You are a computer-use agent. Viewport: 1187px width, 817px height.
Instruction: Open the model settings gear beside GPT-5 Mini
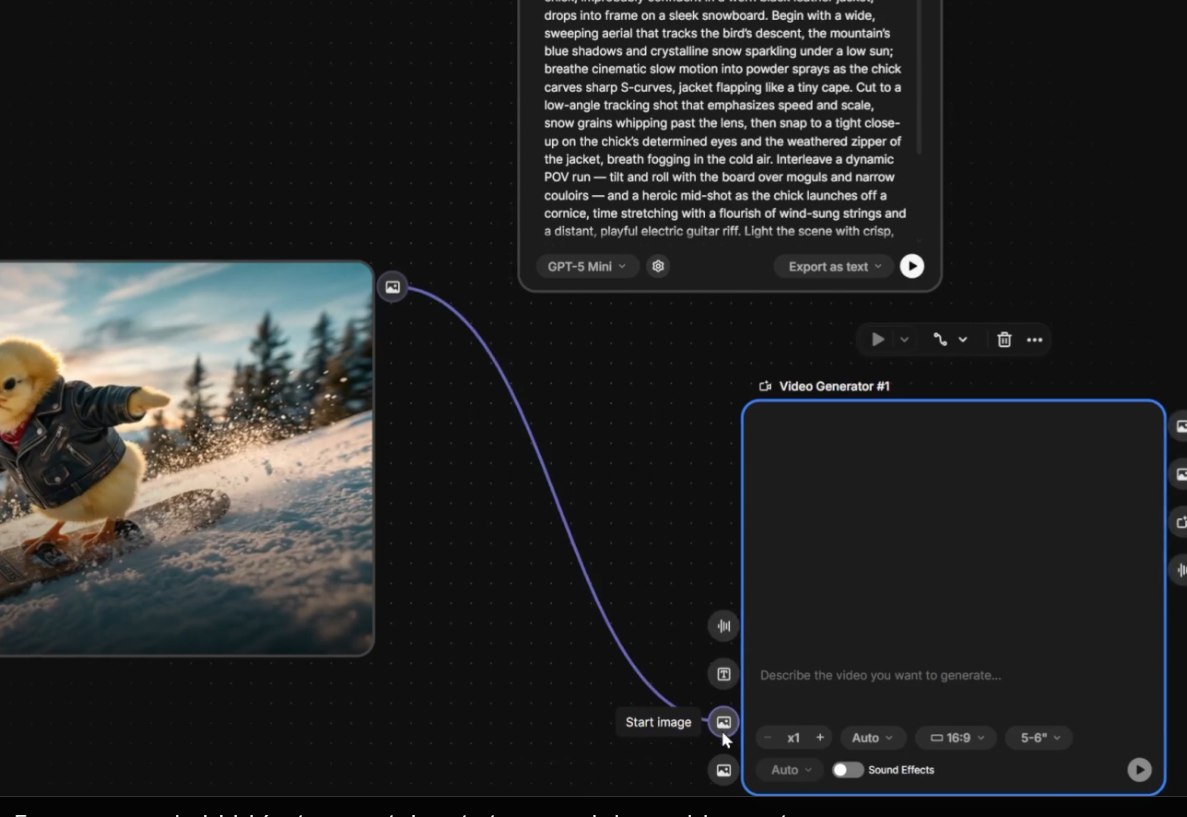click(657, 266)
